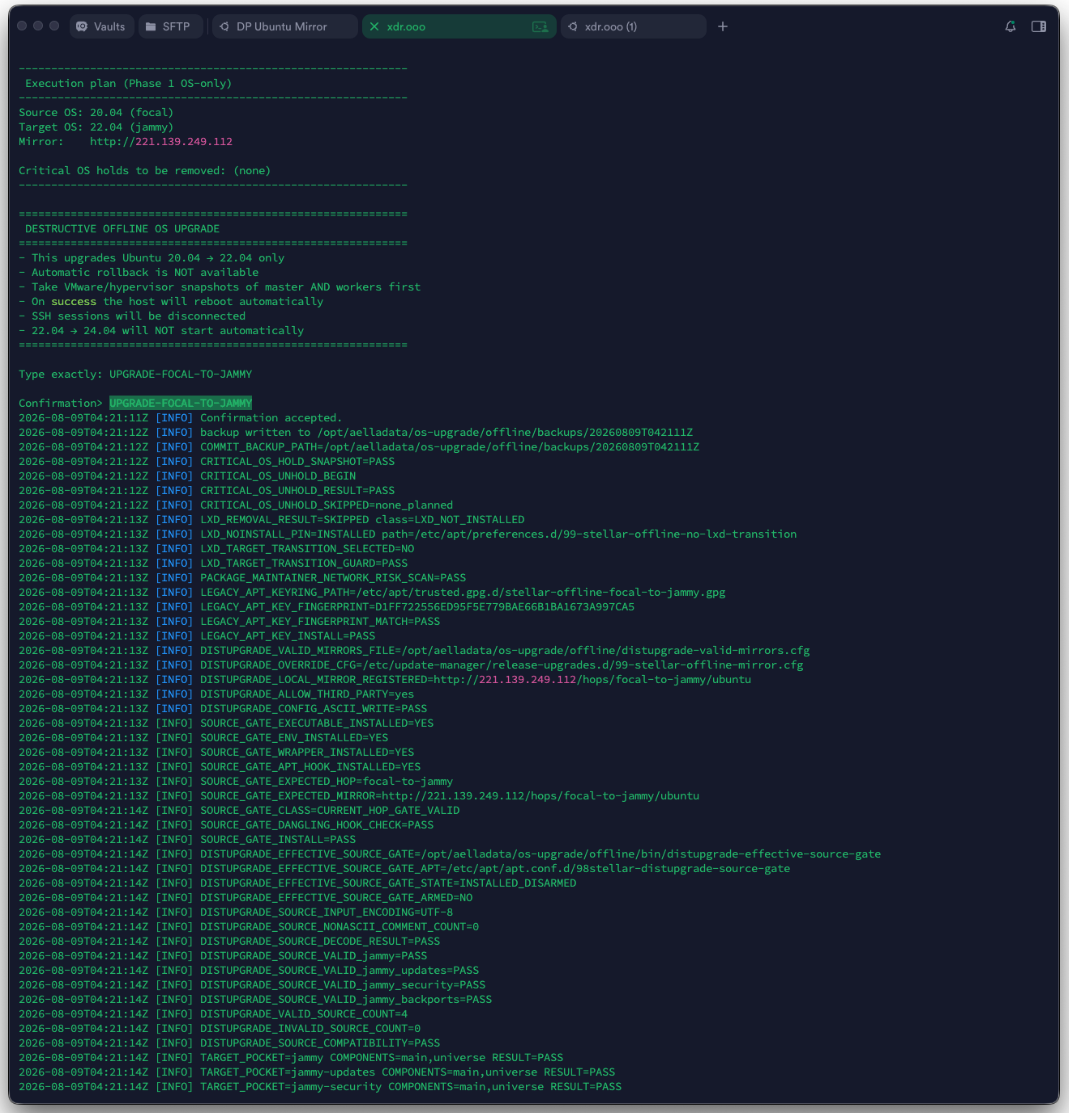Open a new tab with plus button
Screen dimensions: 1069x1113
(x=723, y=26)
